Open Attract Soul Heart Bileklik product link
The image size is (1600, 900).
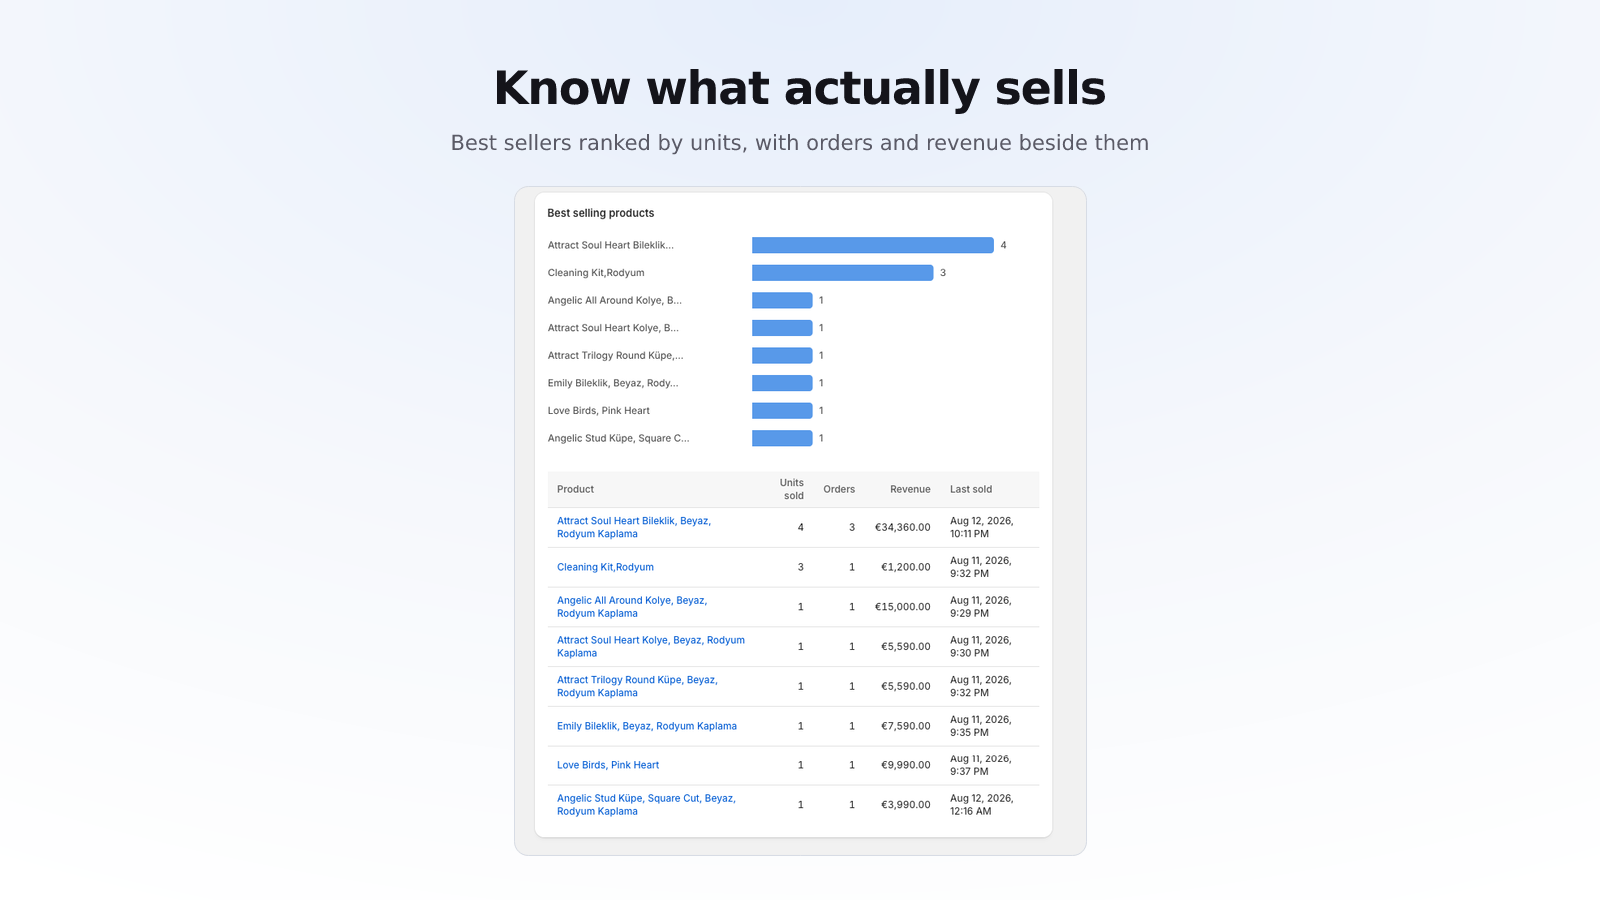pyautogui.click(x=634, y=527)
